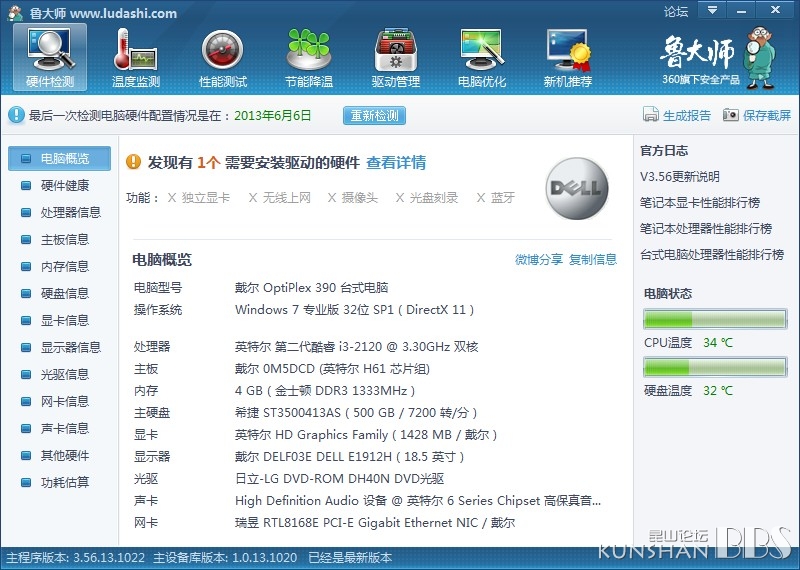The image size is (800, 570).
Task: Click the 无线上网 feature indicator
Action: pos(280,198)
